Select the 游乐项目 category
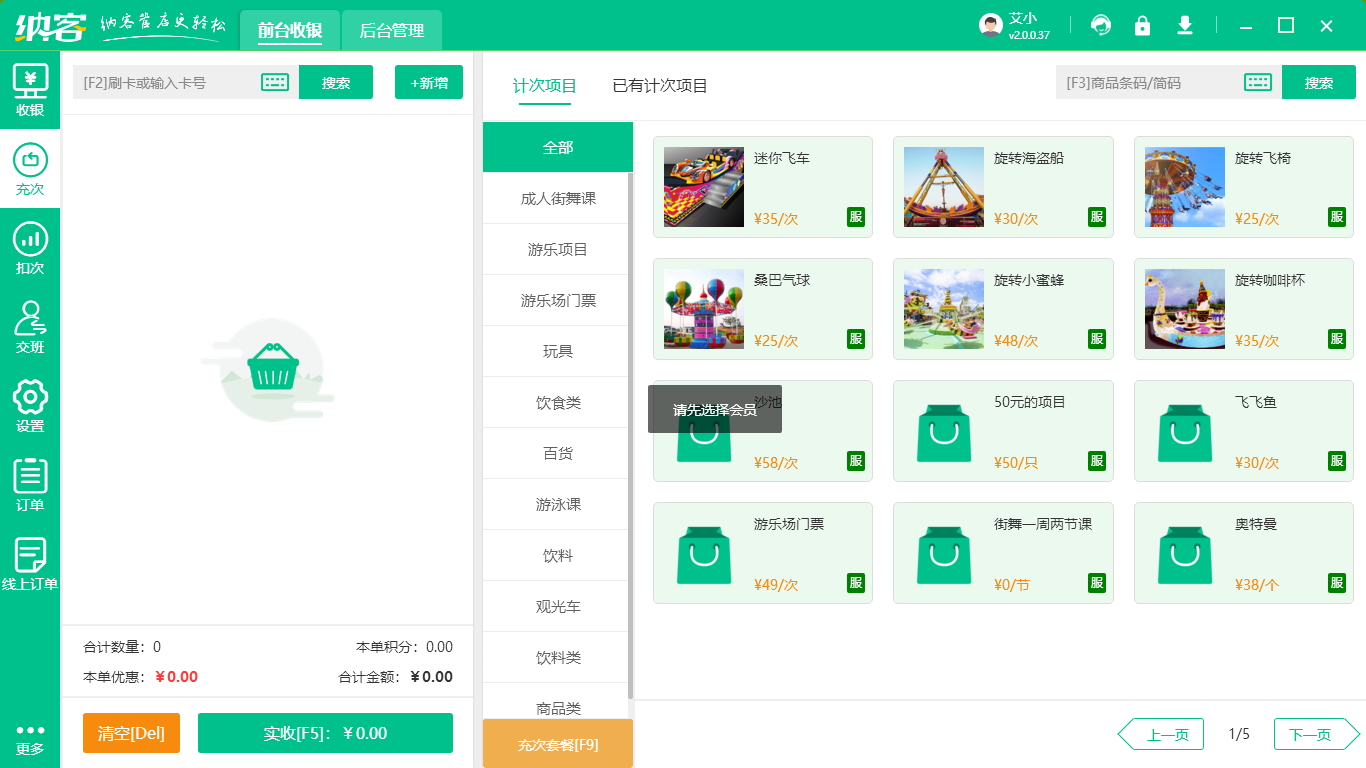The height and width of the screenshot is (768, 1366). (558, 249)
